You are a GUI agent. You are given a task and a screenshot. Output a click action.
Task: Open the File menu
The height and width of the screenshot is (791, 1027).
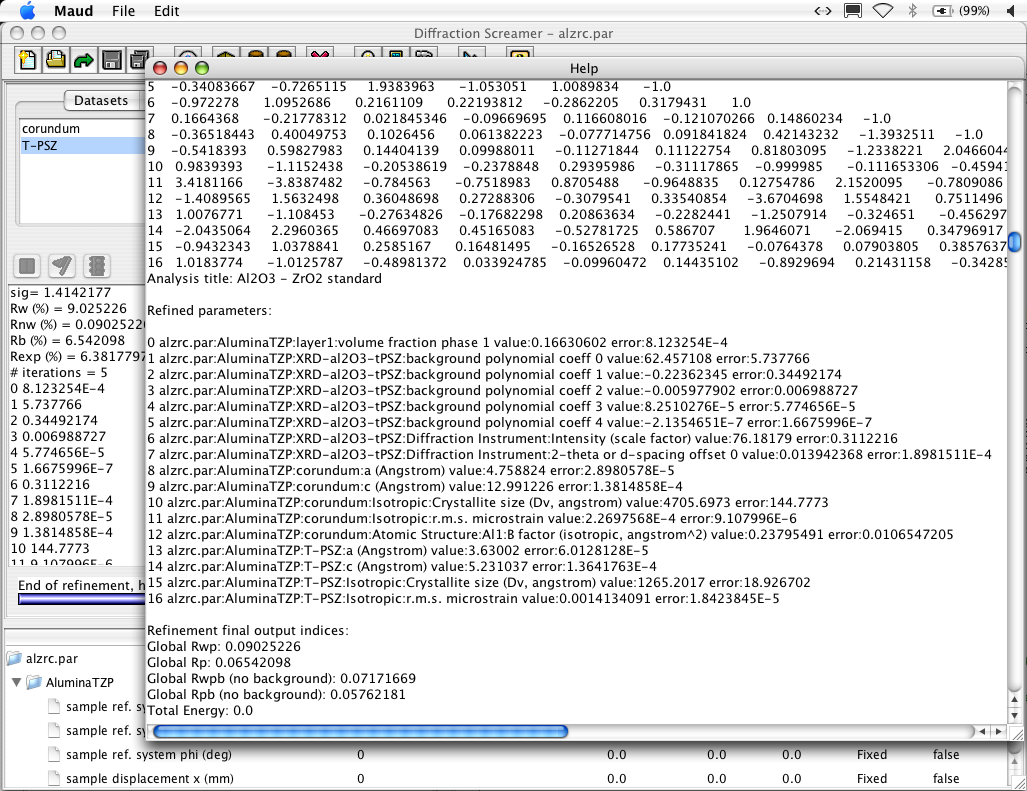124,11
